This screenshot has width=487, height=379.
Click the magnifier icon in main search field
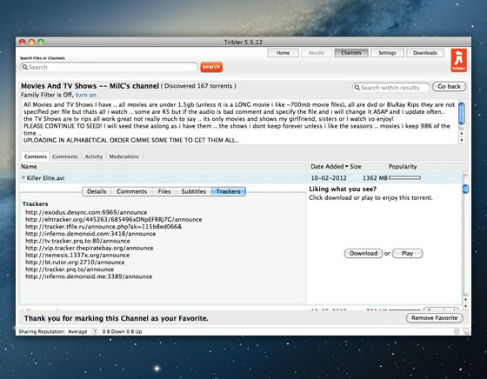25,67
